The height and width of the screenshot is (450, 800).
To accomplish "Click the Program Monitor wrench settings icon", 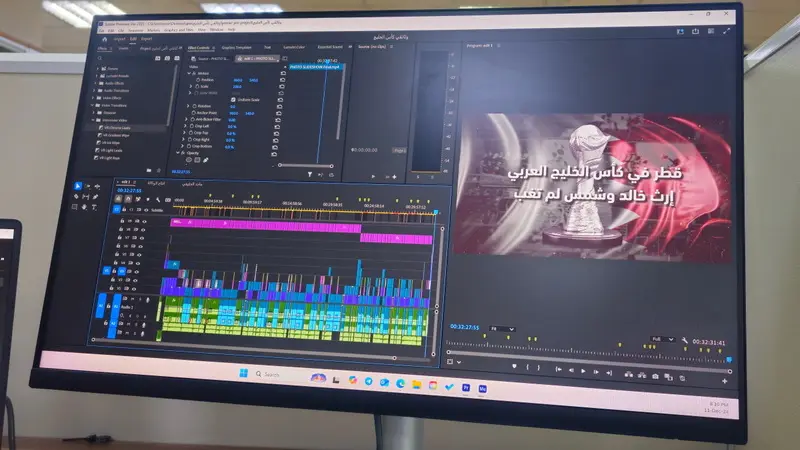I will click(685, 340).
